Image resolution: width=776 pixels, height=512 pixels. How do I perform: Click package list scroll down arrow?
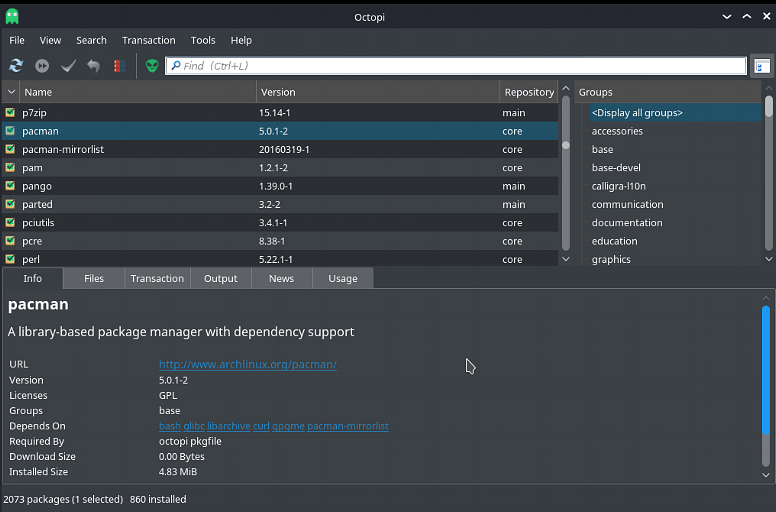pyautogui.click(x=566, y=259)
